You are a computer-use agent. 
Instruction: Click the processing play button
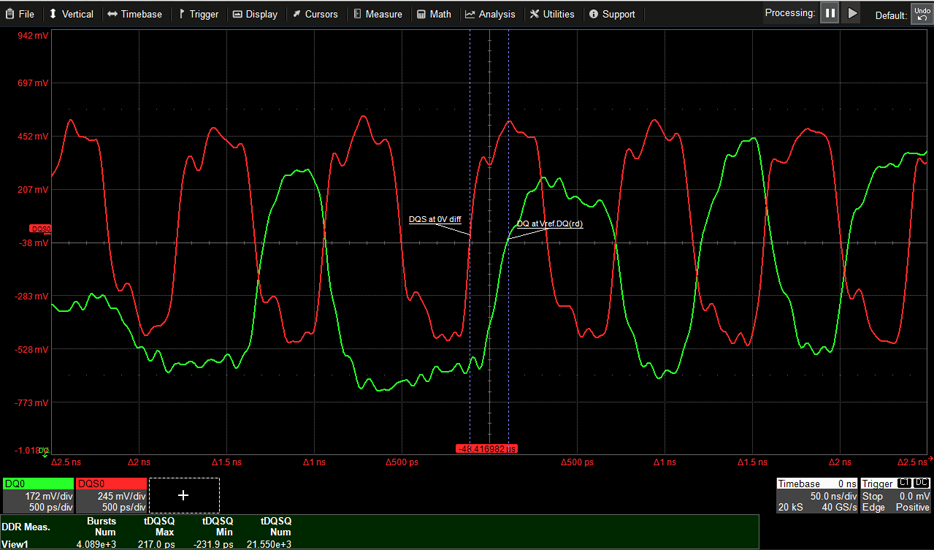pos(852,13)
